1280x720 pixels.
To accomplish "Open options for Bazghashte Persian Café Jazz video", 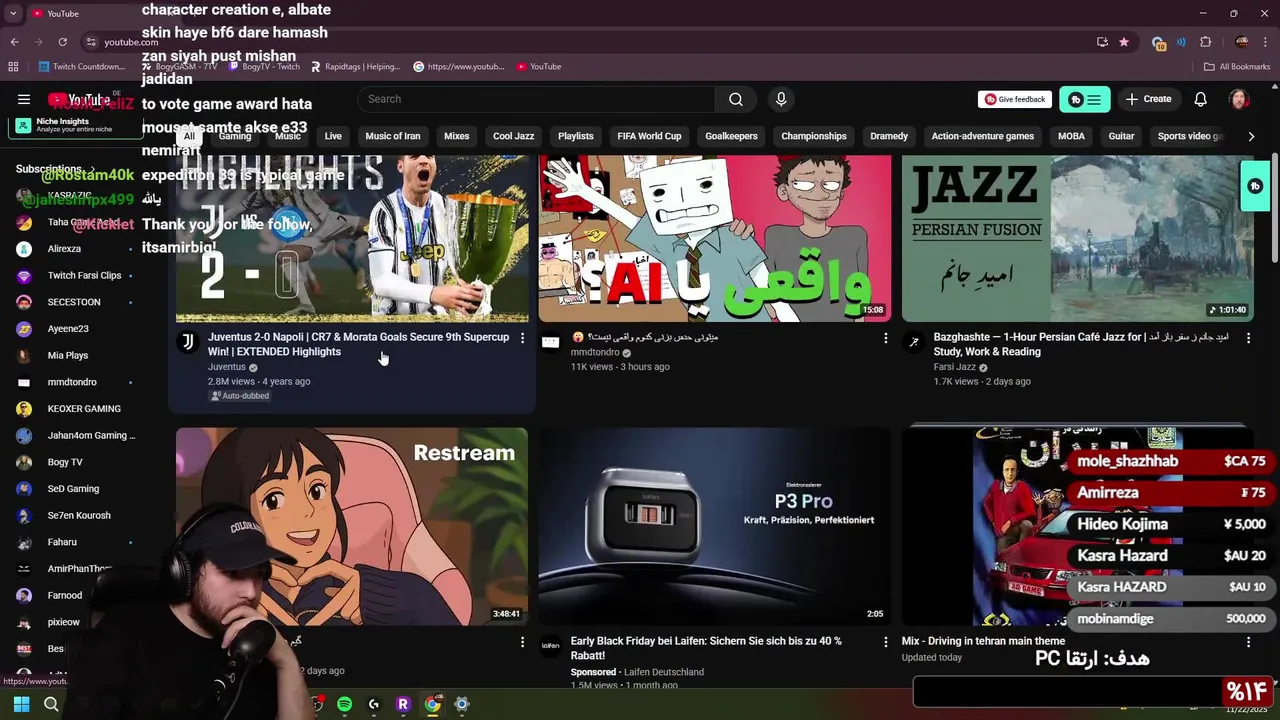I will click(1248, 338).
